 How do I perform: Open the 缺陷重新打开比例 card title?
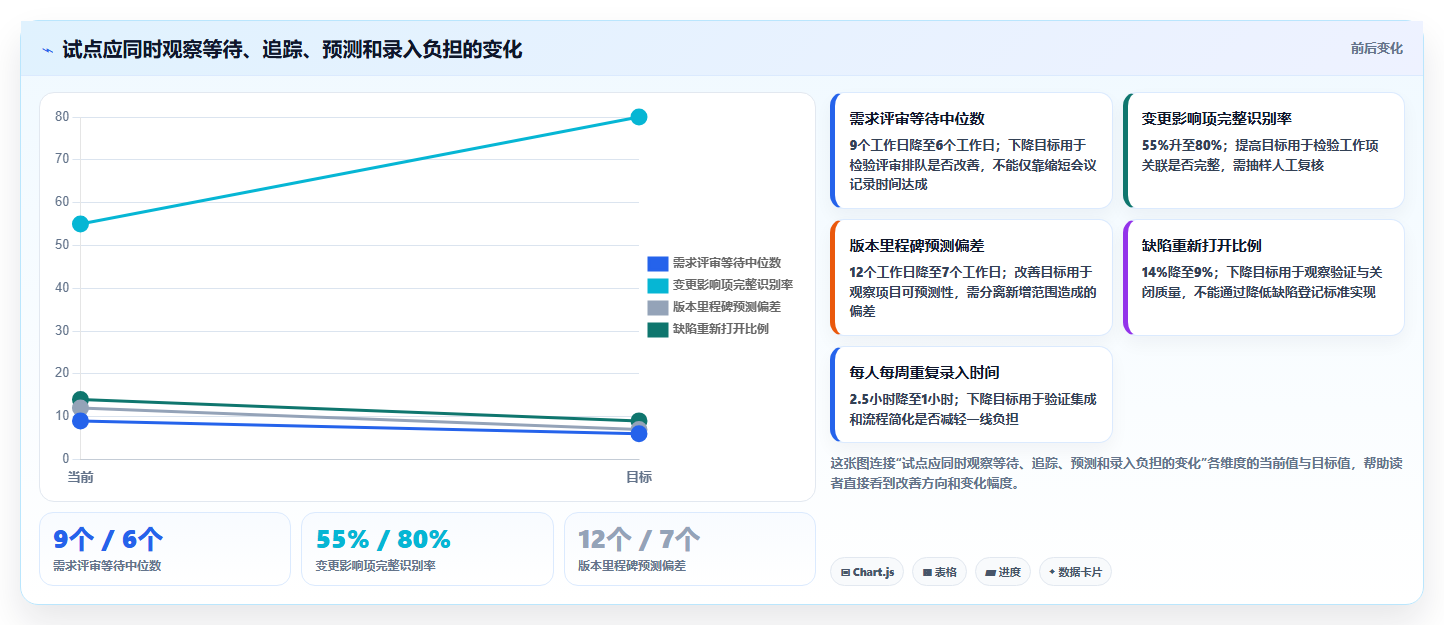1201,245
